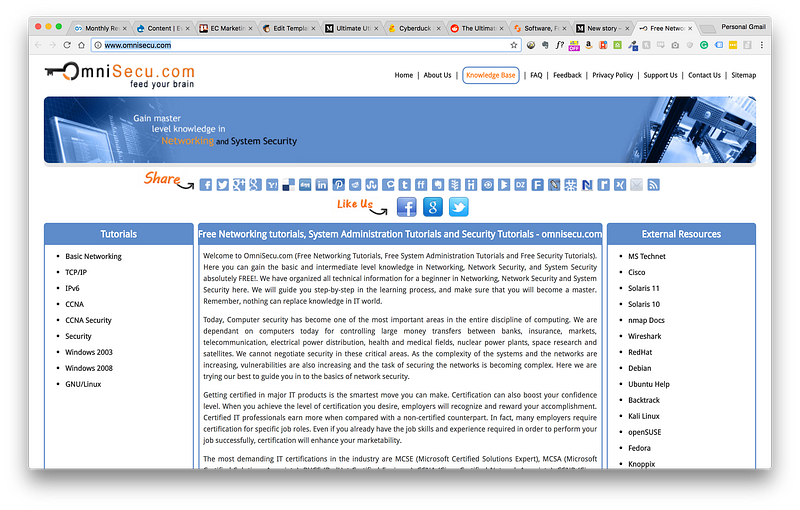
Task: Share page via Reddit share icon
Action: pos(355,185)
